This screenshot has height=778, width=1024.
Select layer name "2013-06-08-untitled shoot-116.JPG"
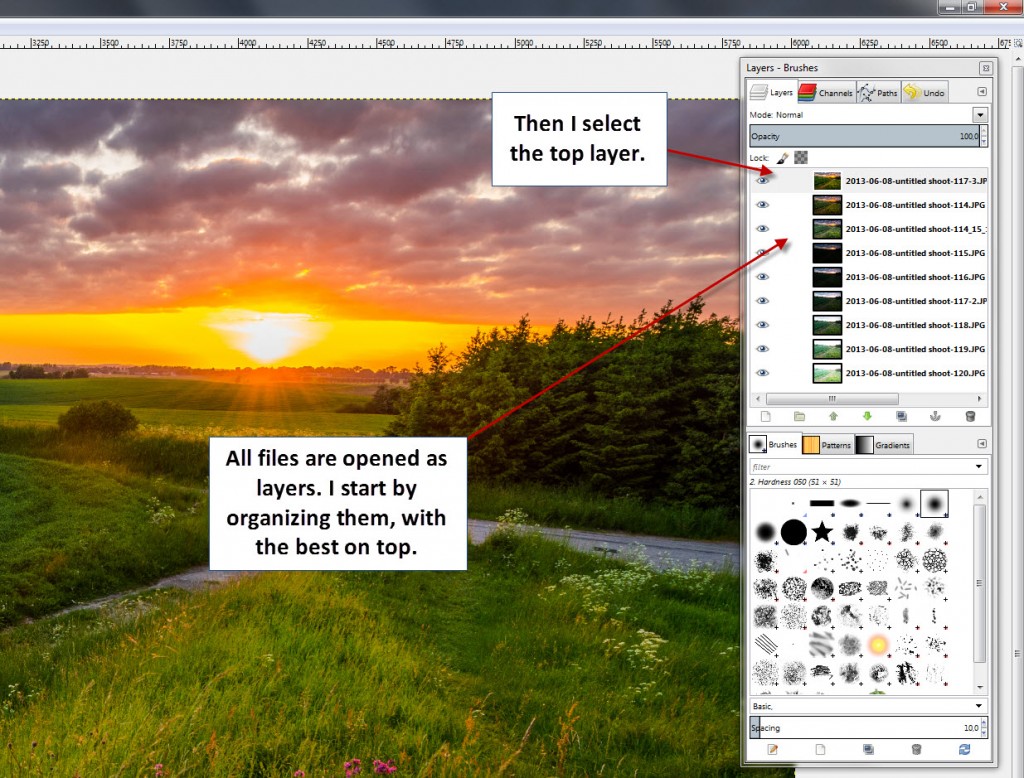(x=915, y=277)
